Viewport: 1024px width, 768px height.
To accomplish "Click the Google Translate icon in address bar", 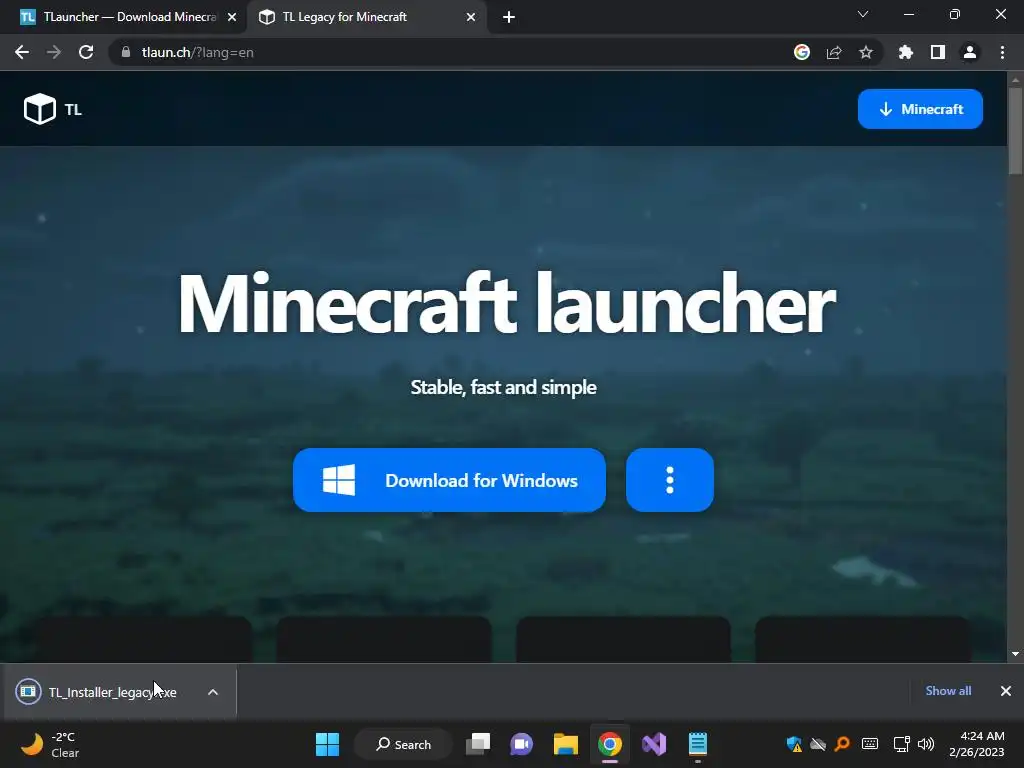I will tap(802, 52).
